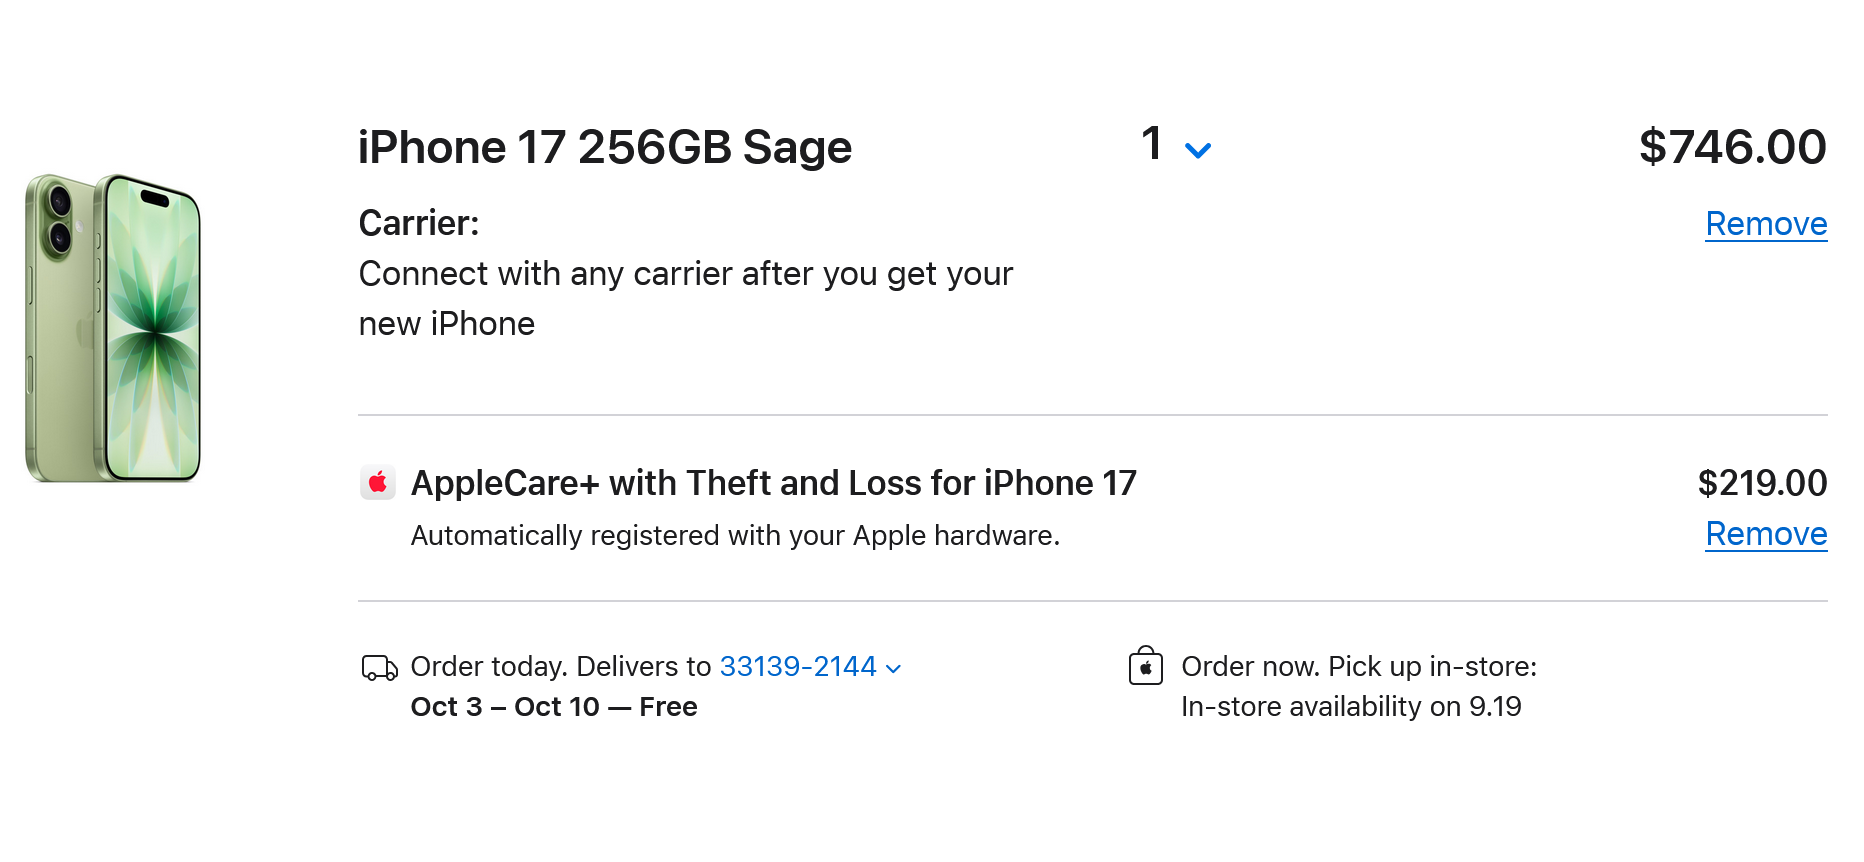This screenshot has width=1864, height=862.
Task: Click the 33139-2144 delivery zip code link
Action: click(x=797, y=666)
